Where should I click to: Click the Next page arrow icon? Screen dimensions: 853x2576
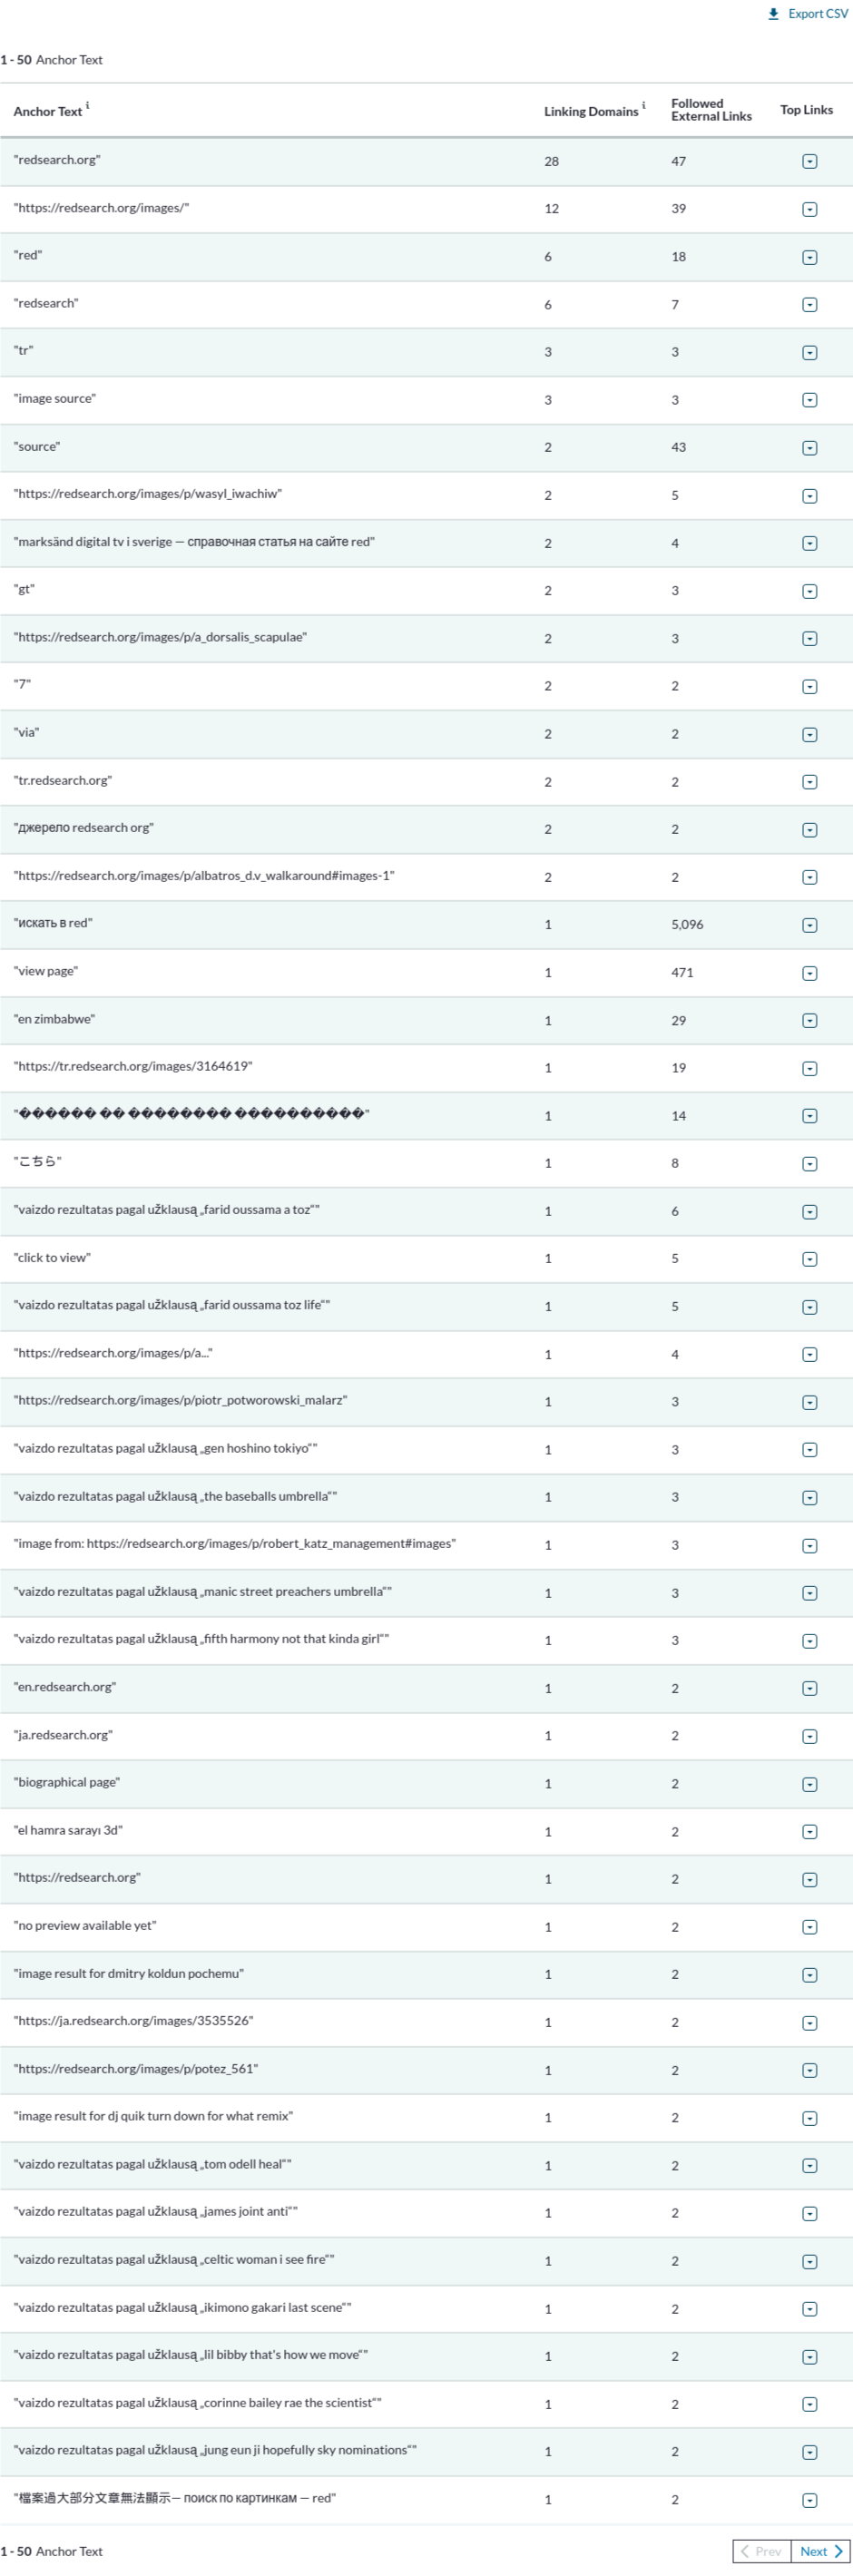(838, 2551)
